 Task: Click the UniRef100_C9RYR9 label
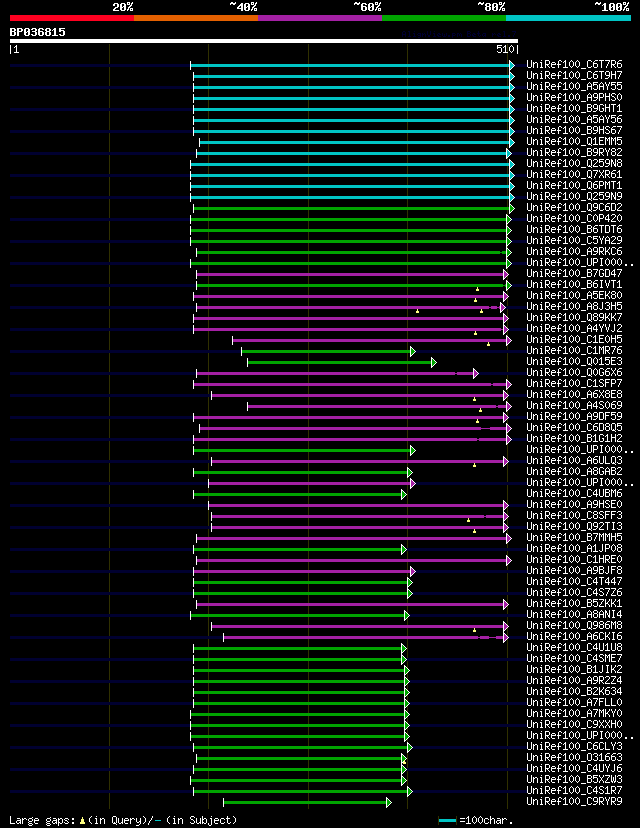point(574,802)
